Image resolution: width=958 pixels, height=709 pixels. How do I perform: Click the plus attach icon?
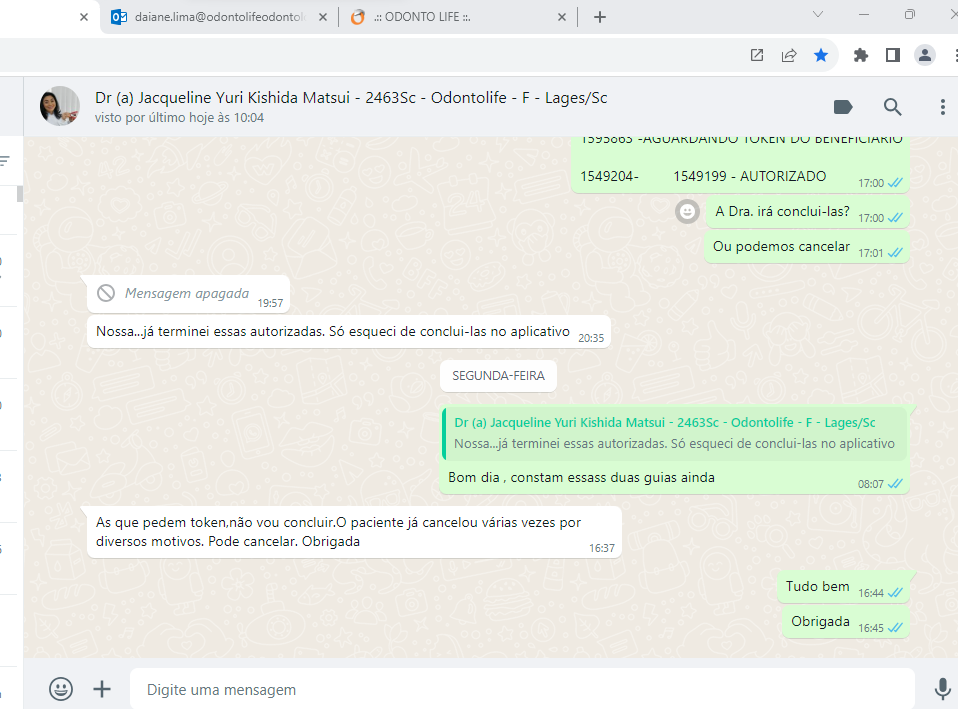click(102, 689)
